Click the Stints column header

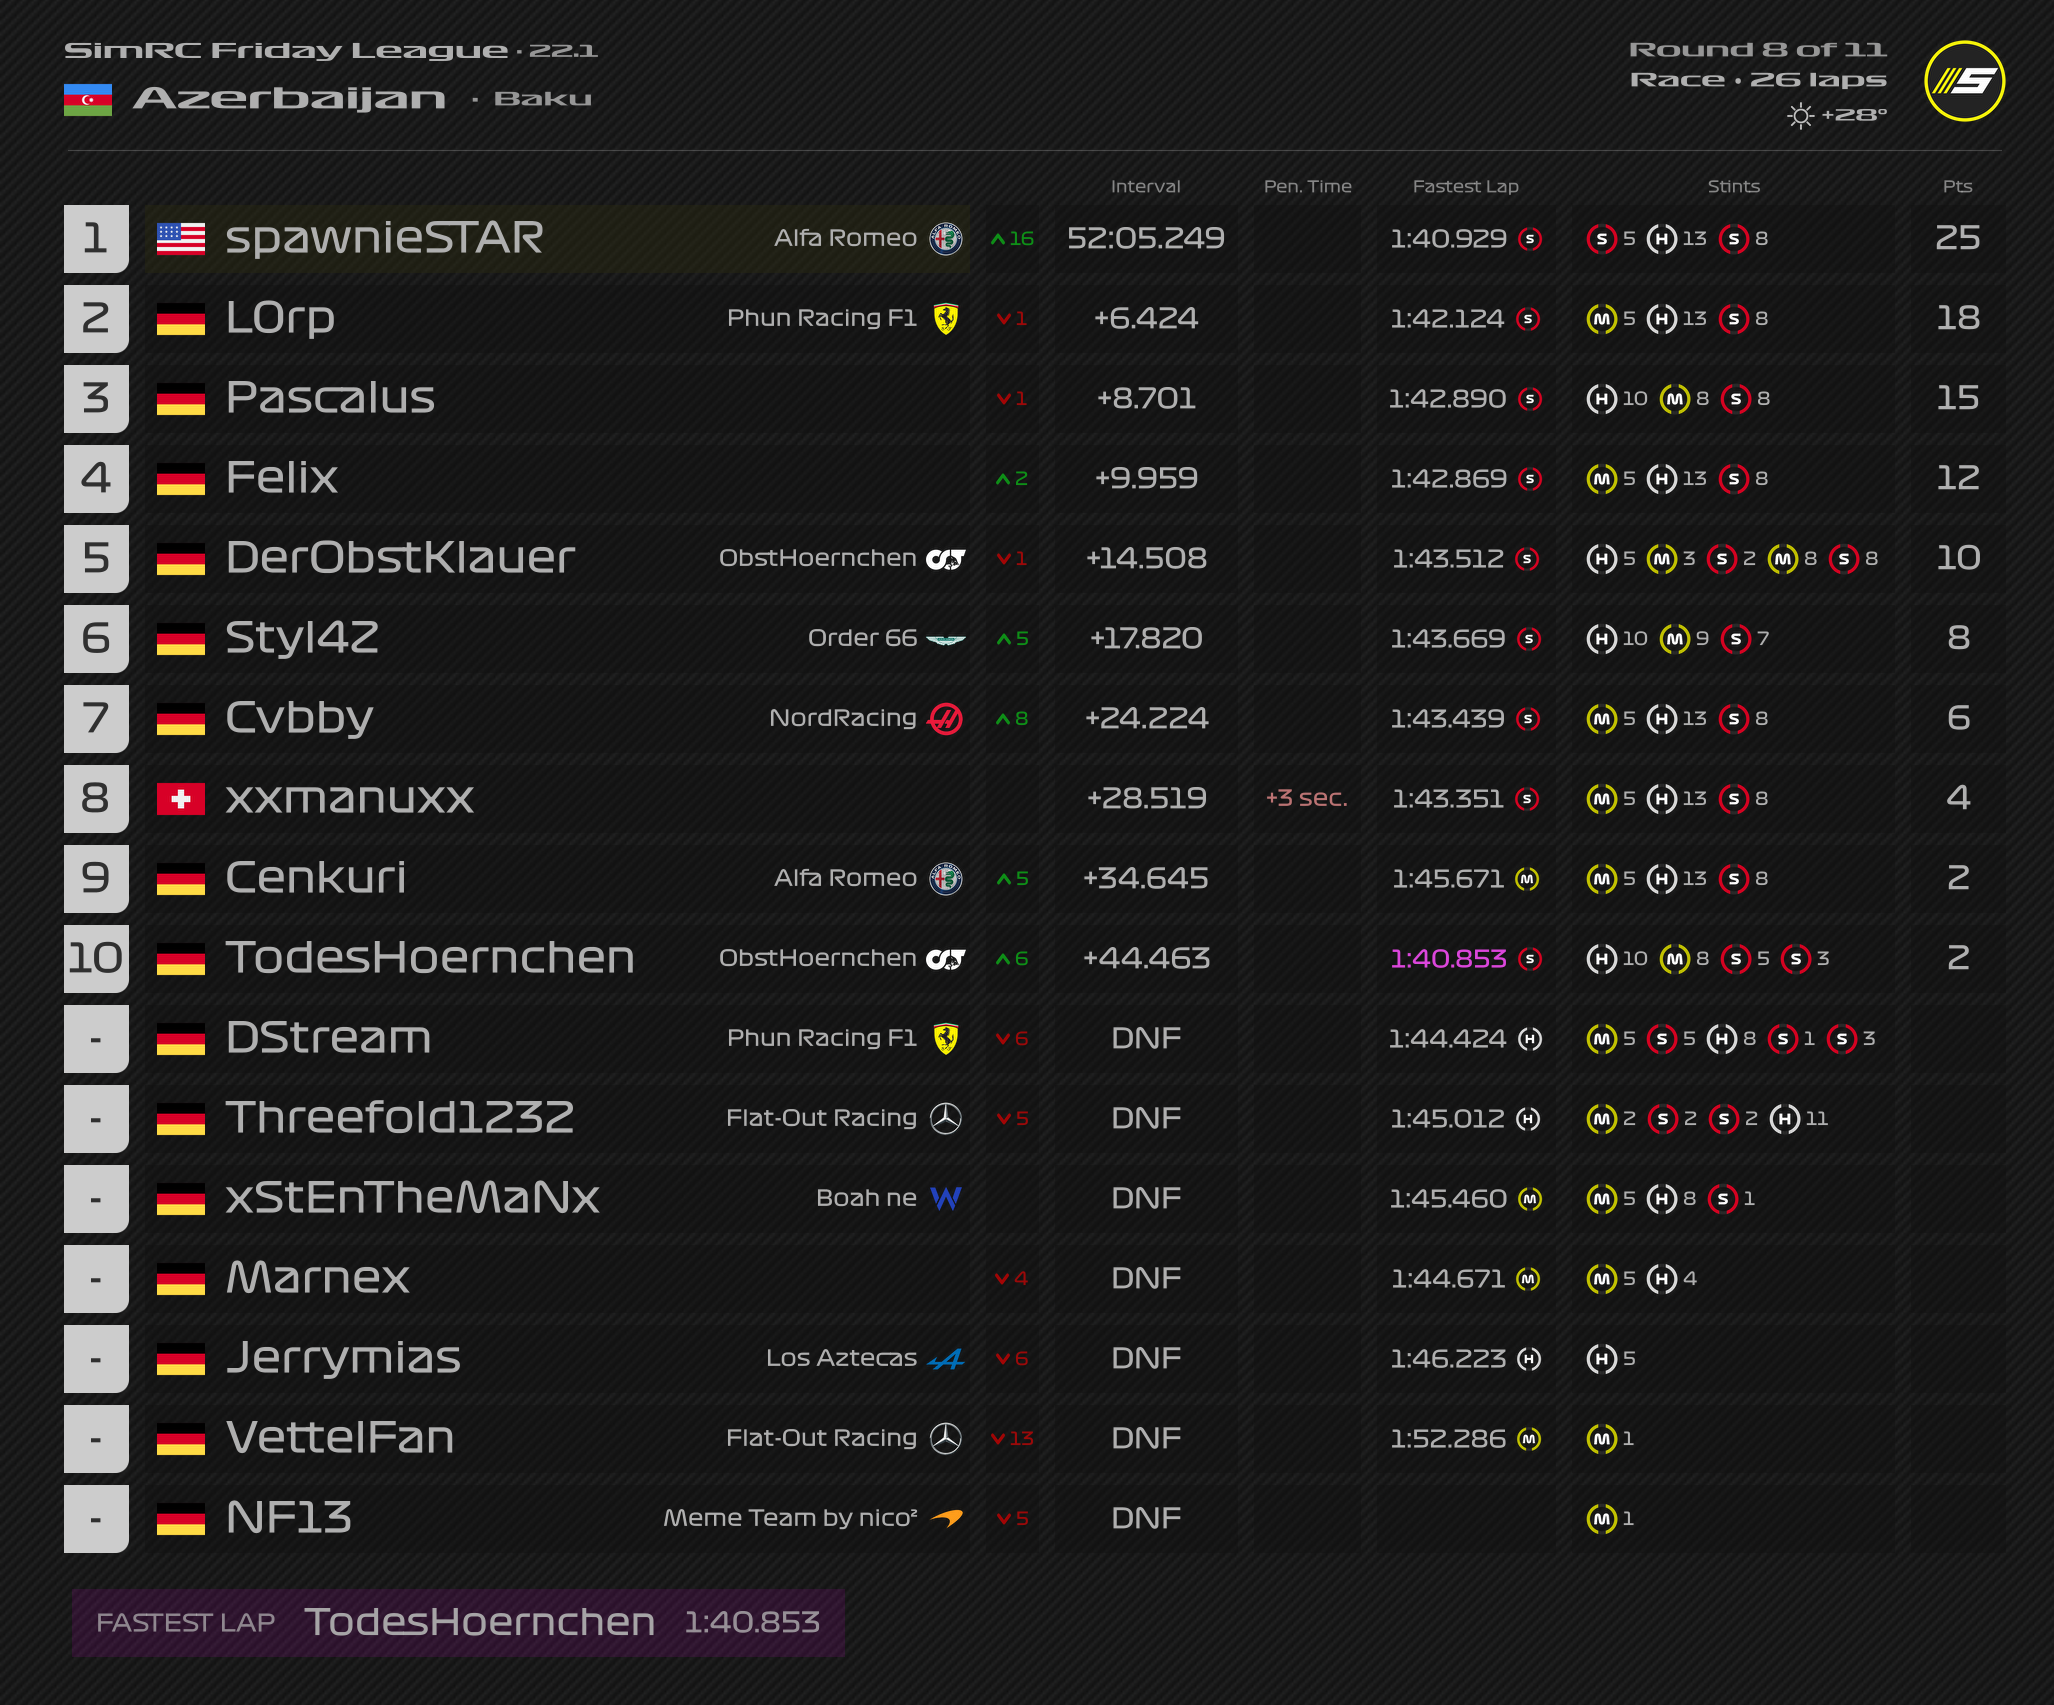pos(1733,186)
